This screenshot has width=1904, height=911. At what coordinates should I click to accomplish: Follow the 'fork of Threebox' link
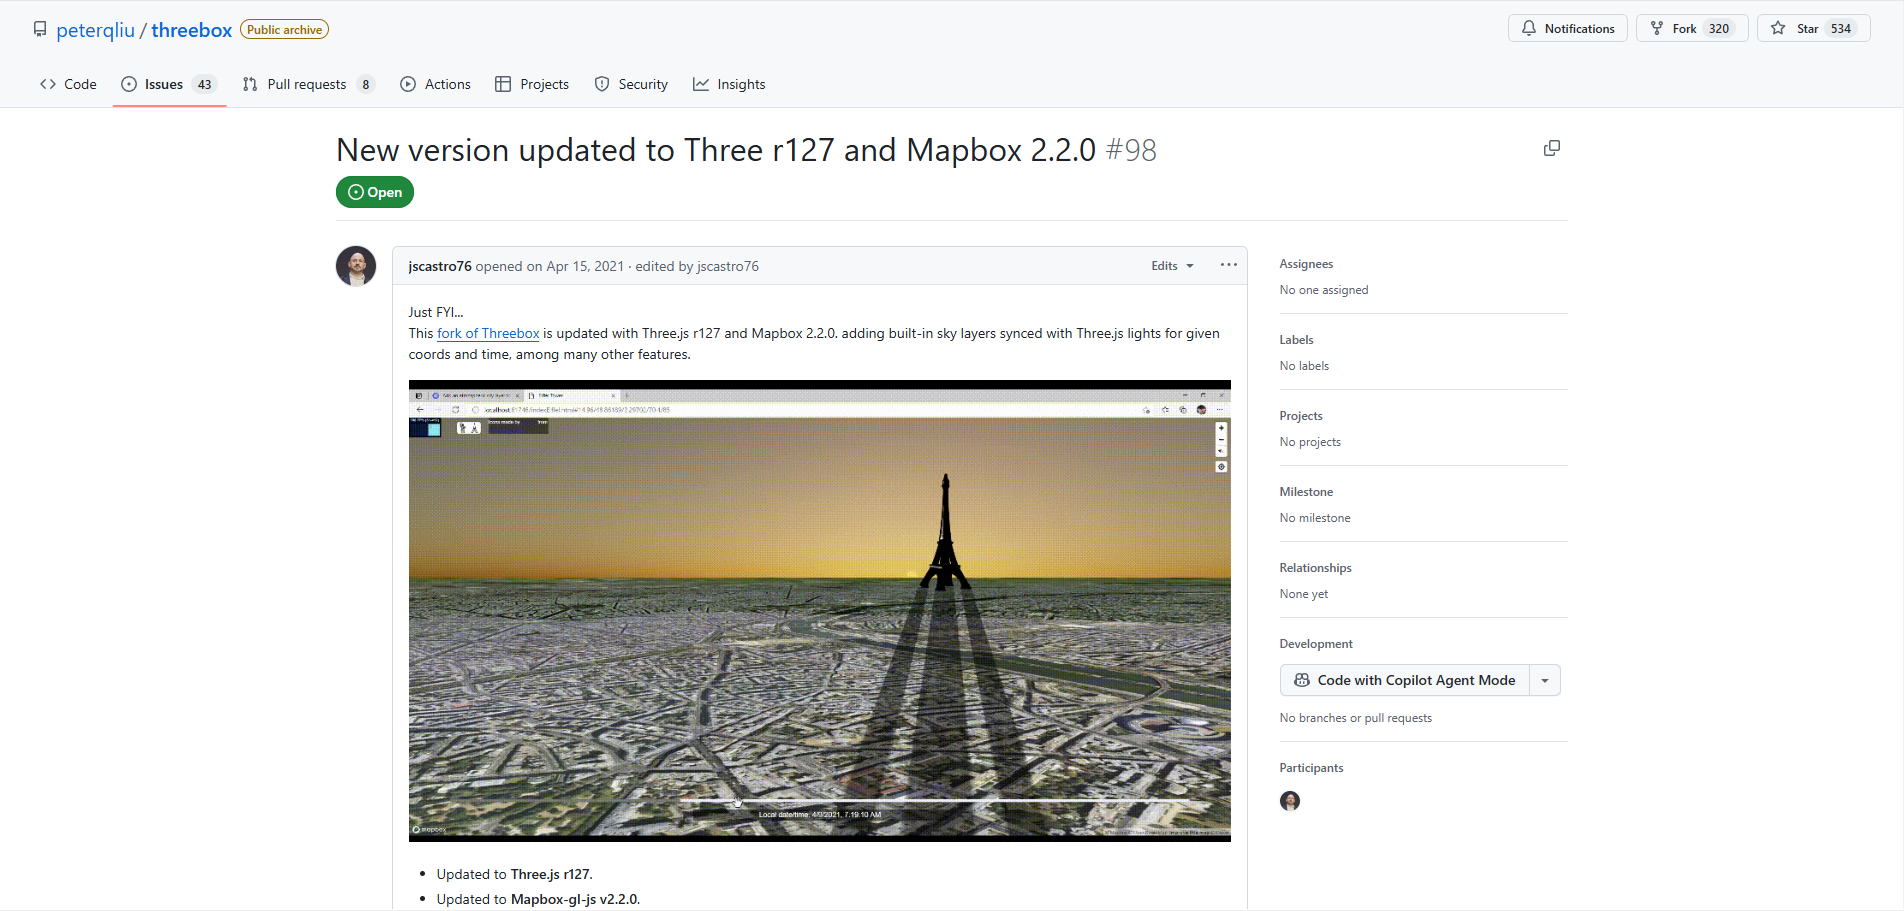[488, 334]
